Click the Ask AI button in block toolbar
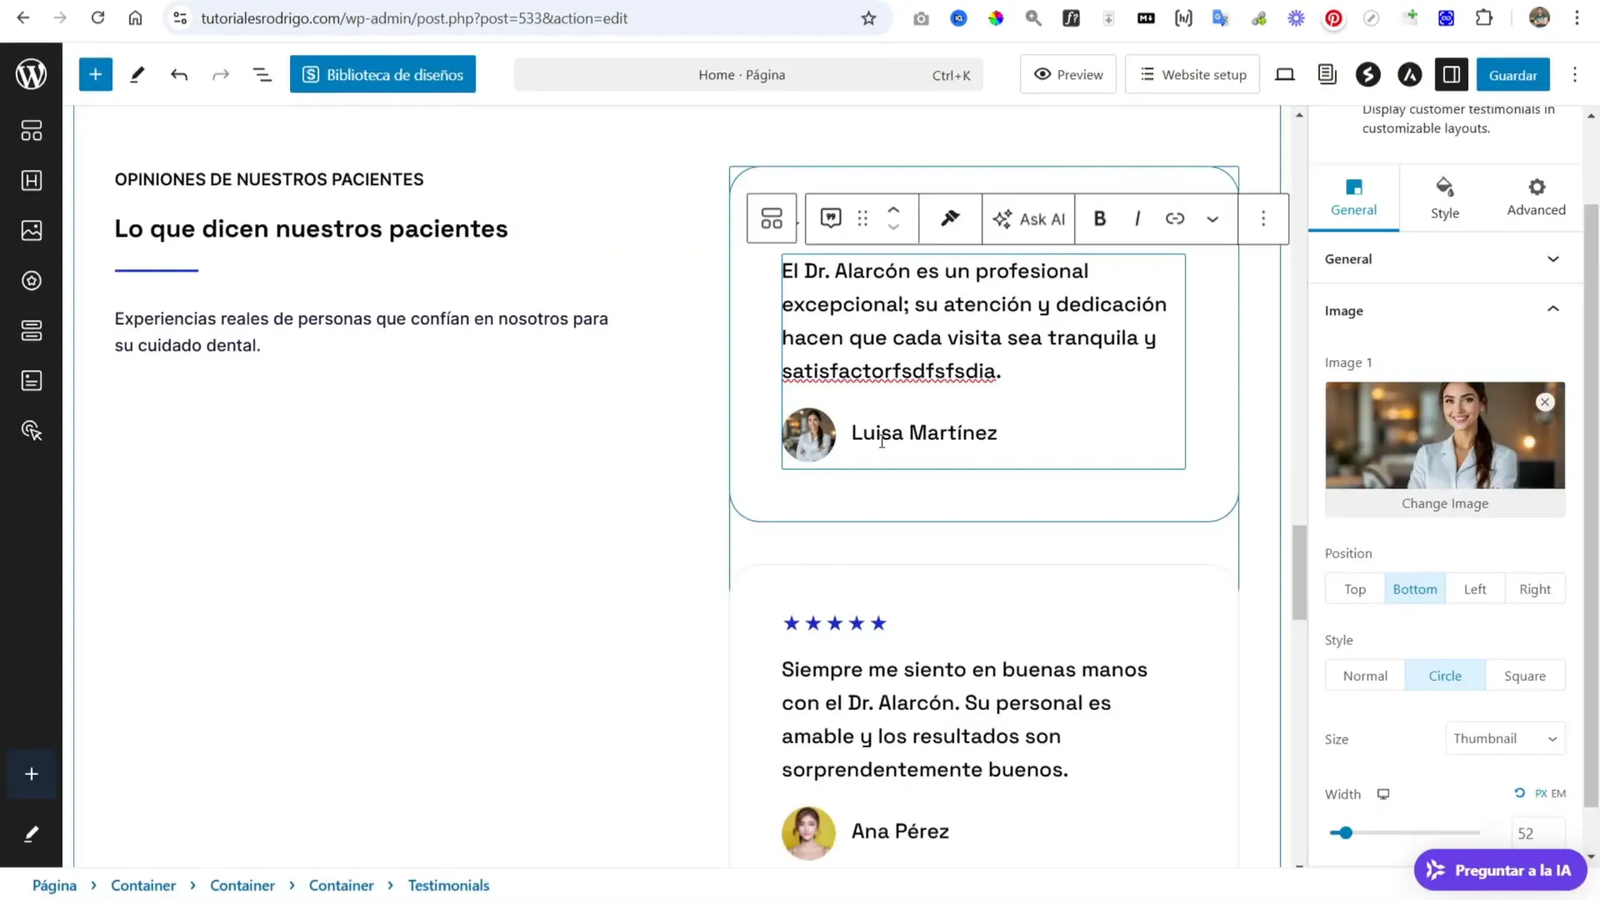The height and width of the screenshot is (900, 1600). pyautogui.click(x=1028, y=219)
